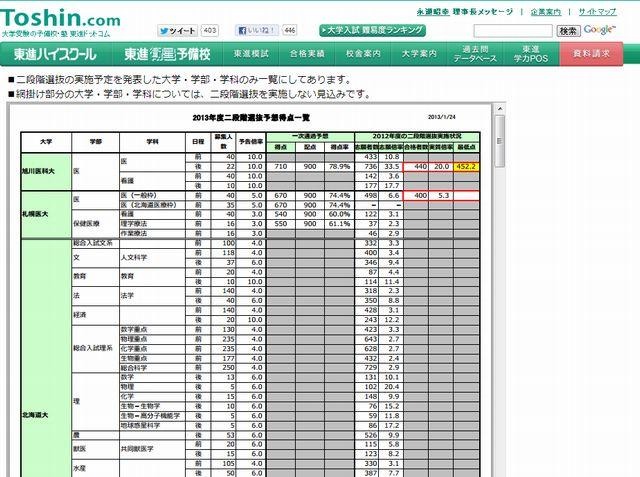The width and height of the screenshot is (640, 477).
Task: Click the red 資料請求 button
Action: [591, 54]
